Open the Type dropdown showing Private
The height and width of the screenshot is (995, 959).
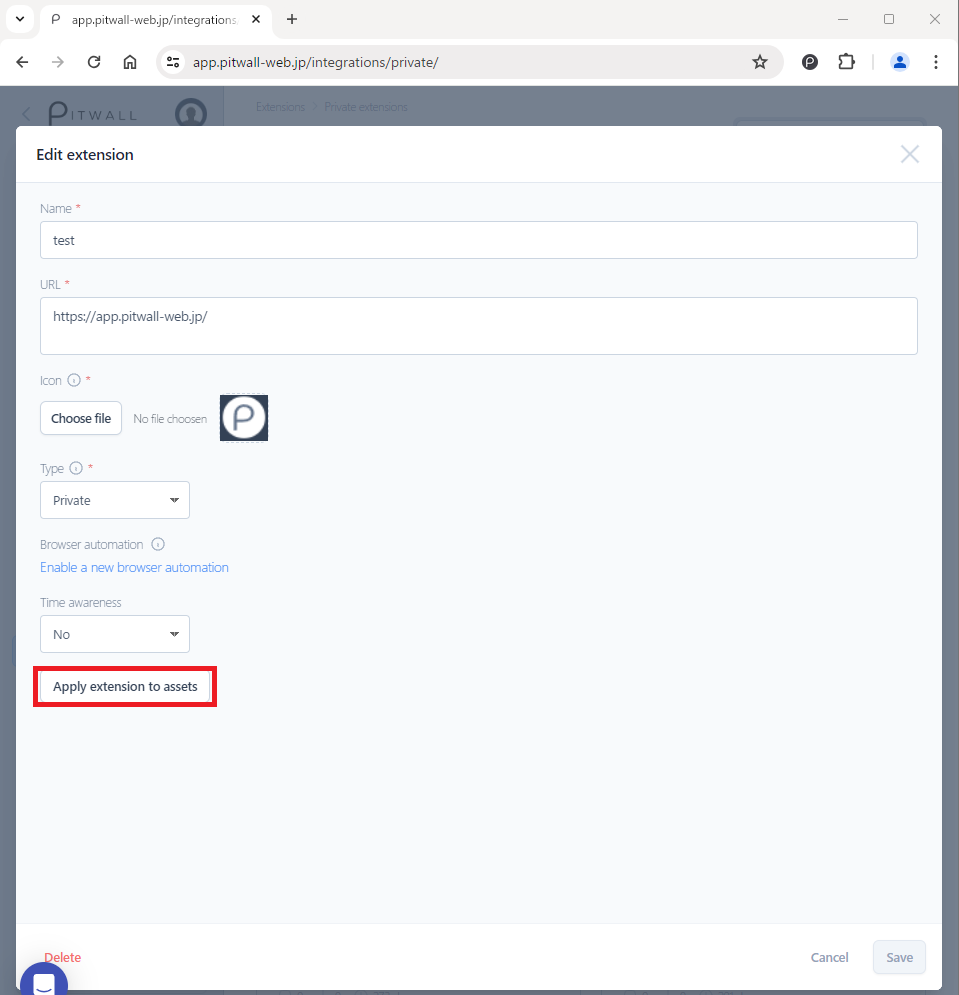tap(114, 500)
